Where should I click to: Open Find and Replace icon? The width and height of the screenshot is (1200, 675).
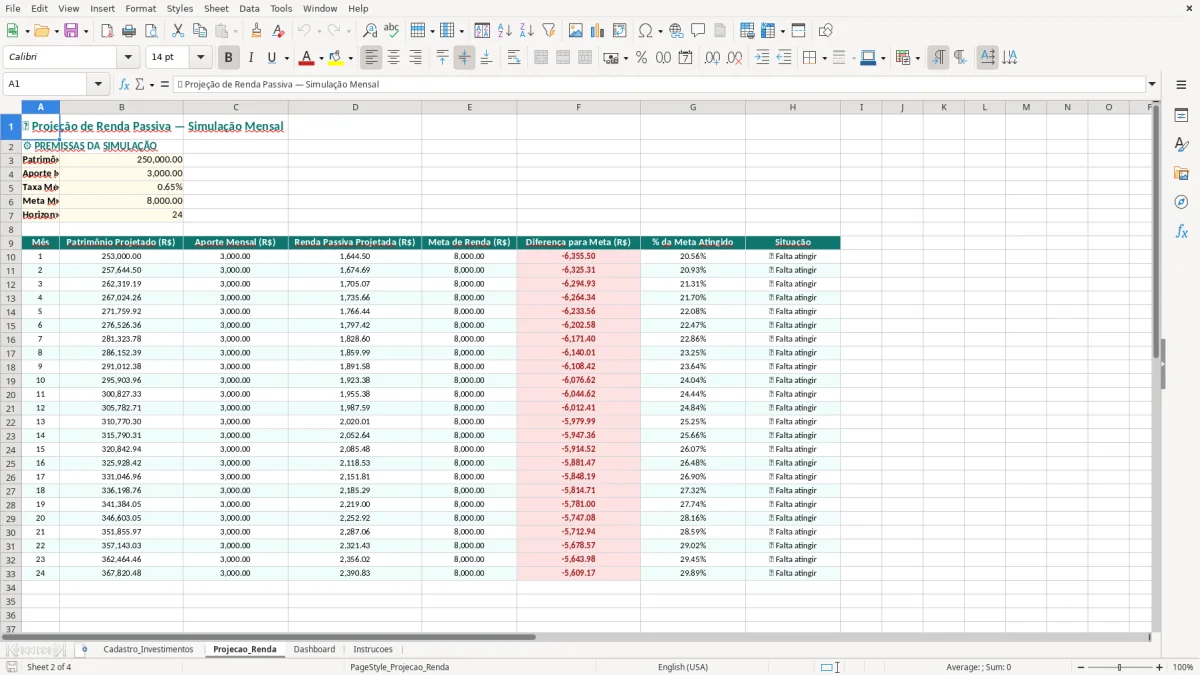point(370,31)
